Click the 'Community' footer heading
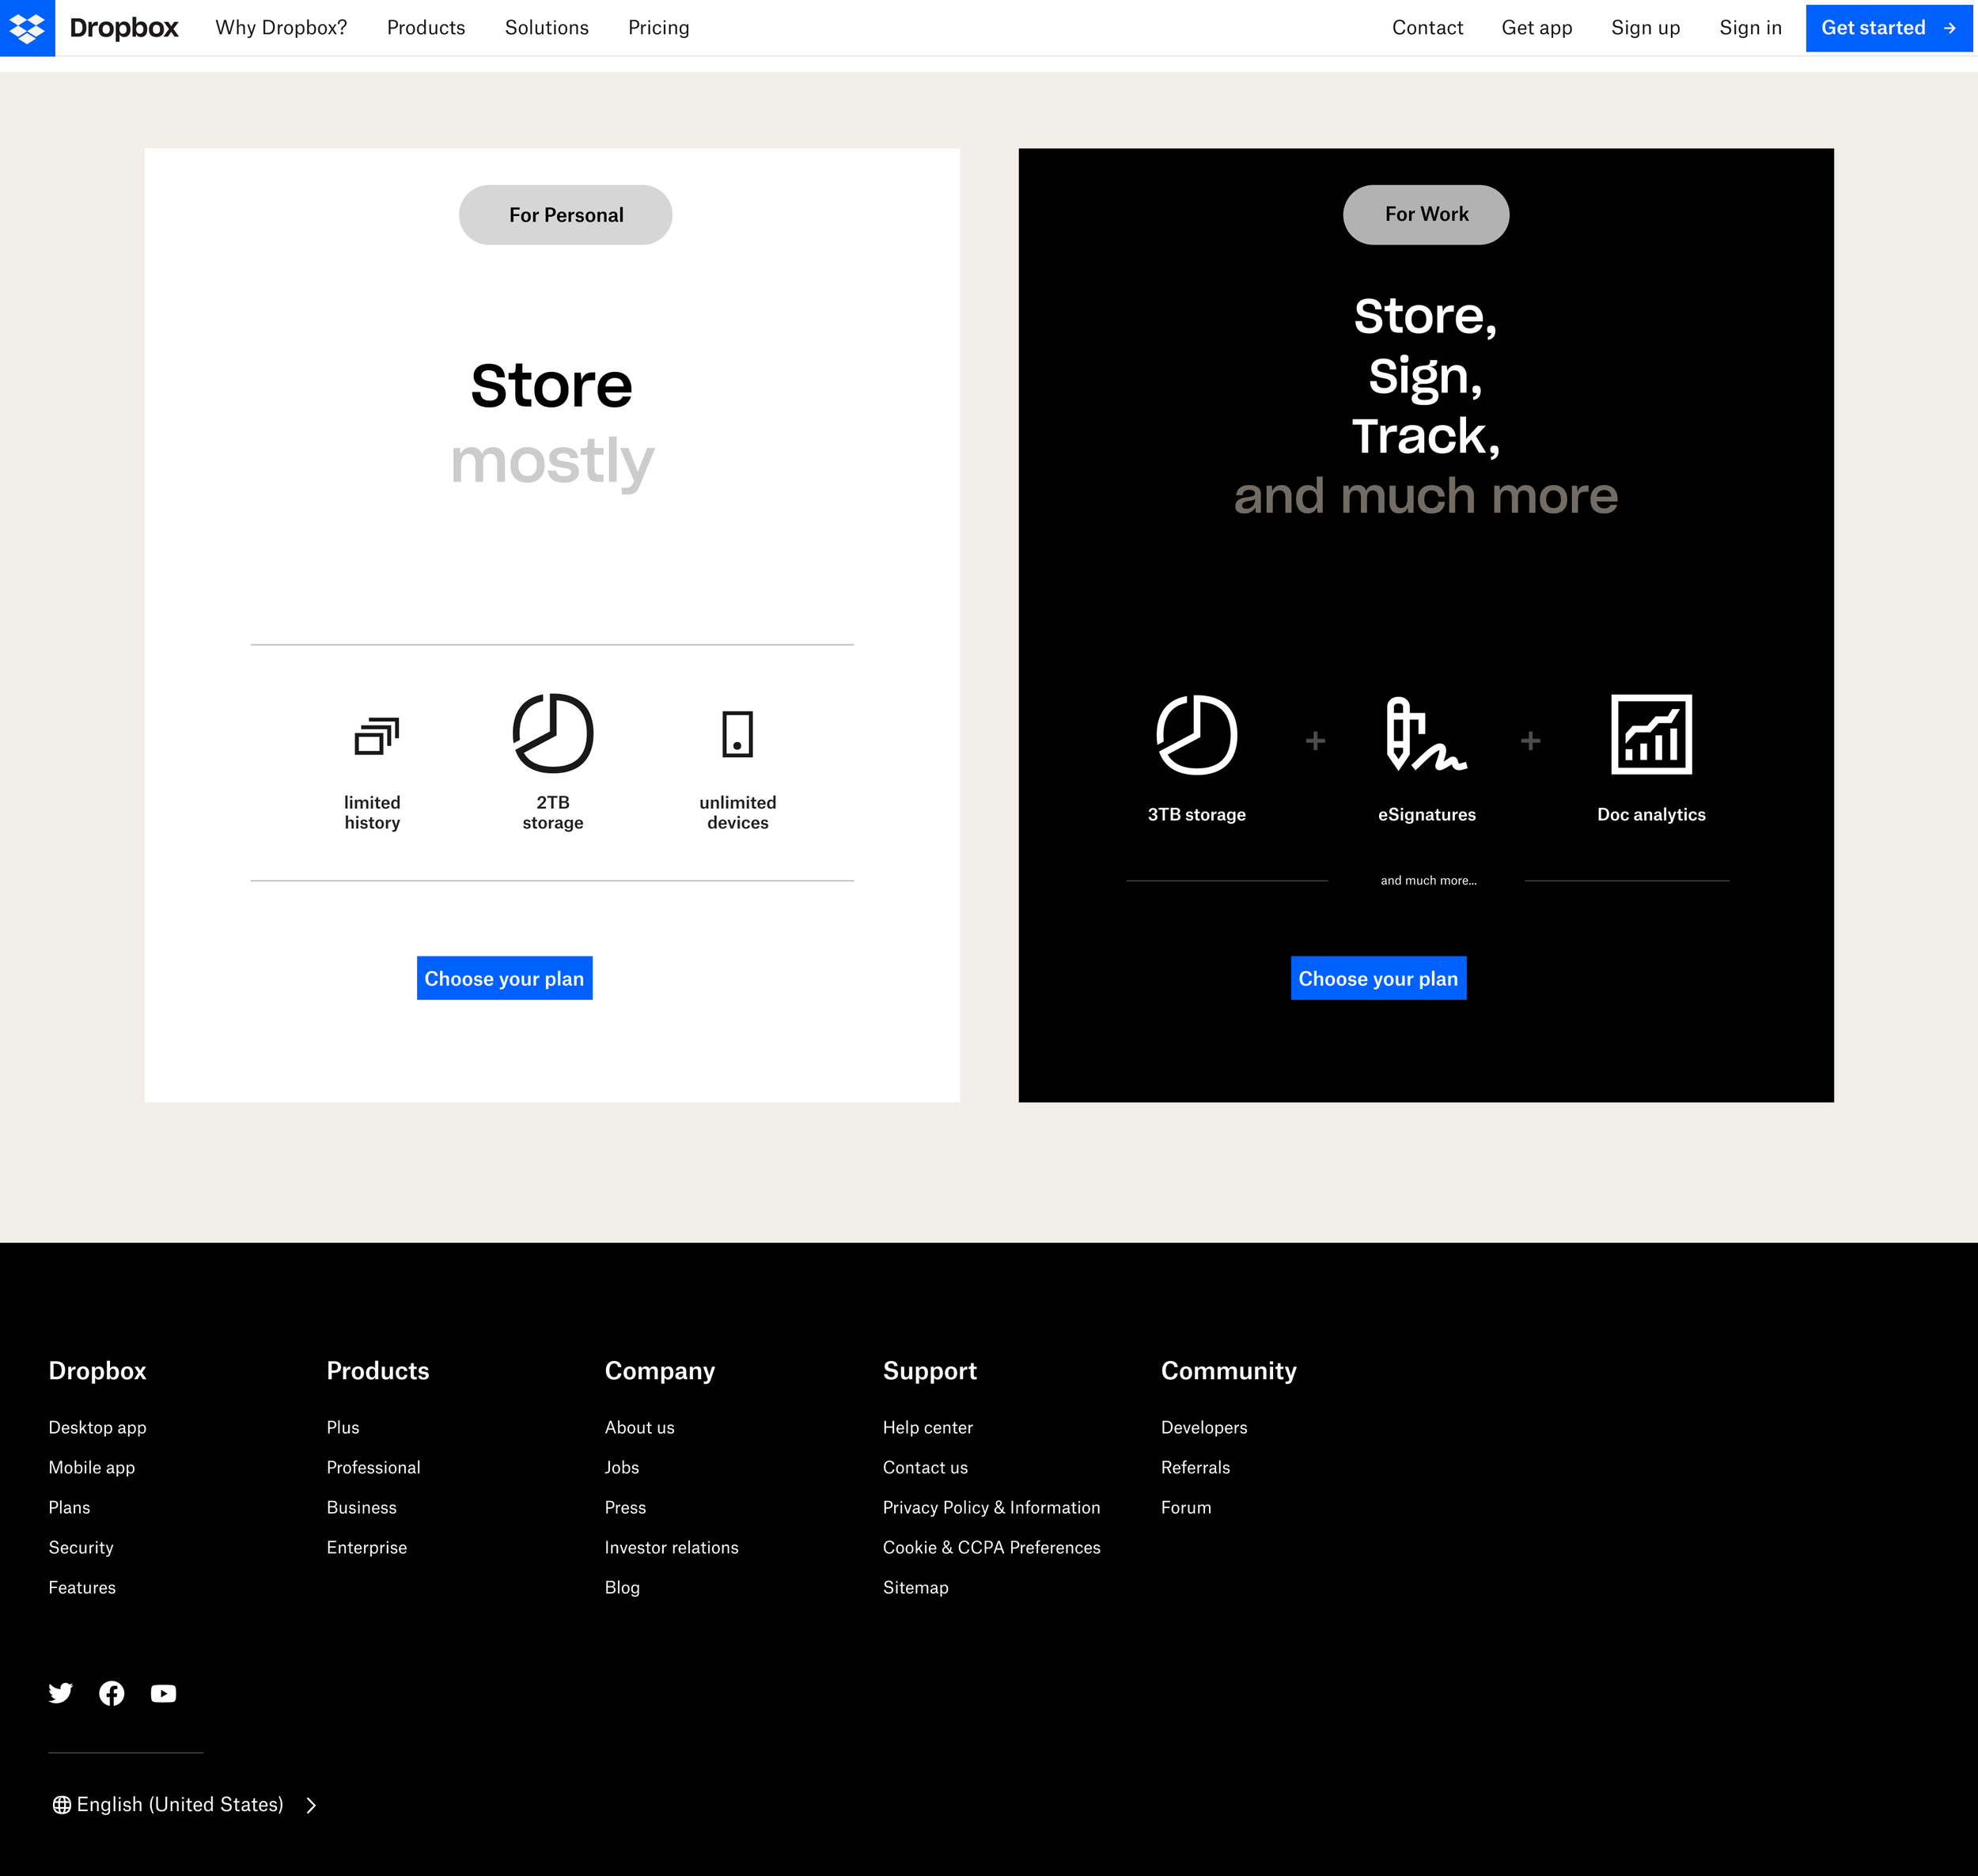 click(x=1229, y=1370)
